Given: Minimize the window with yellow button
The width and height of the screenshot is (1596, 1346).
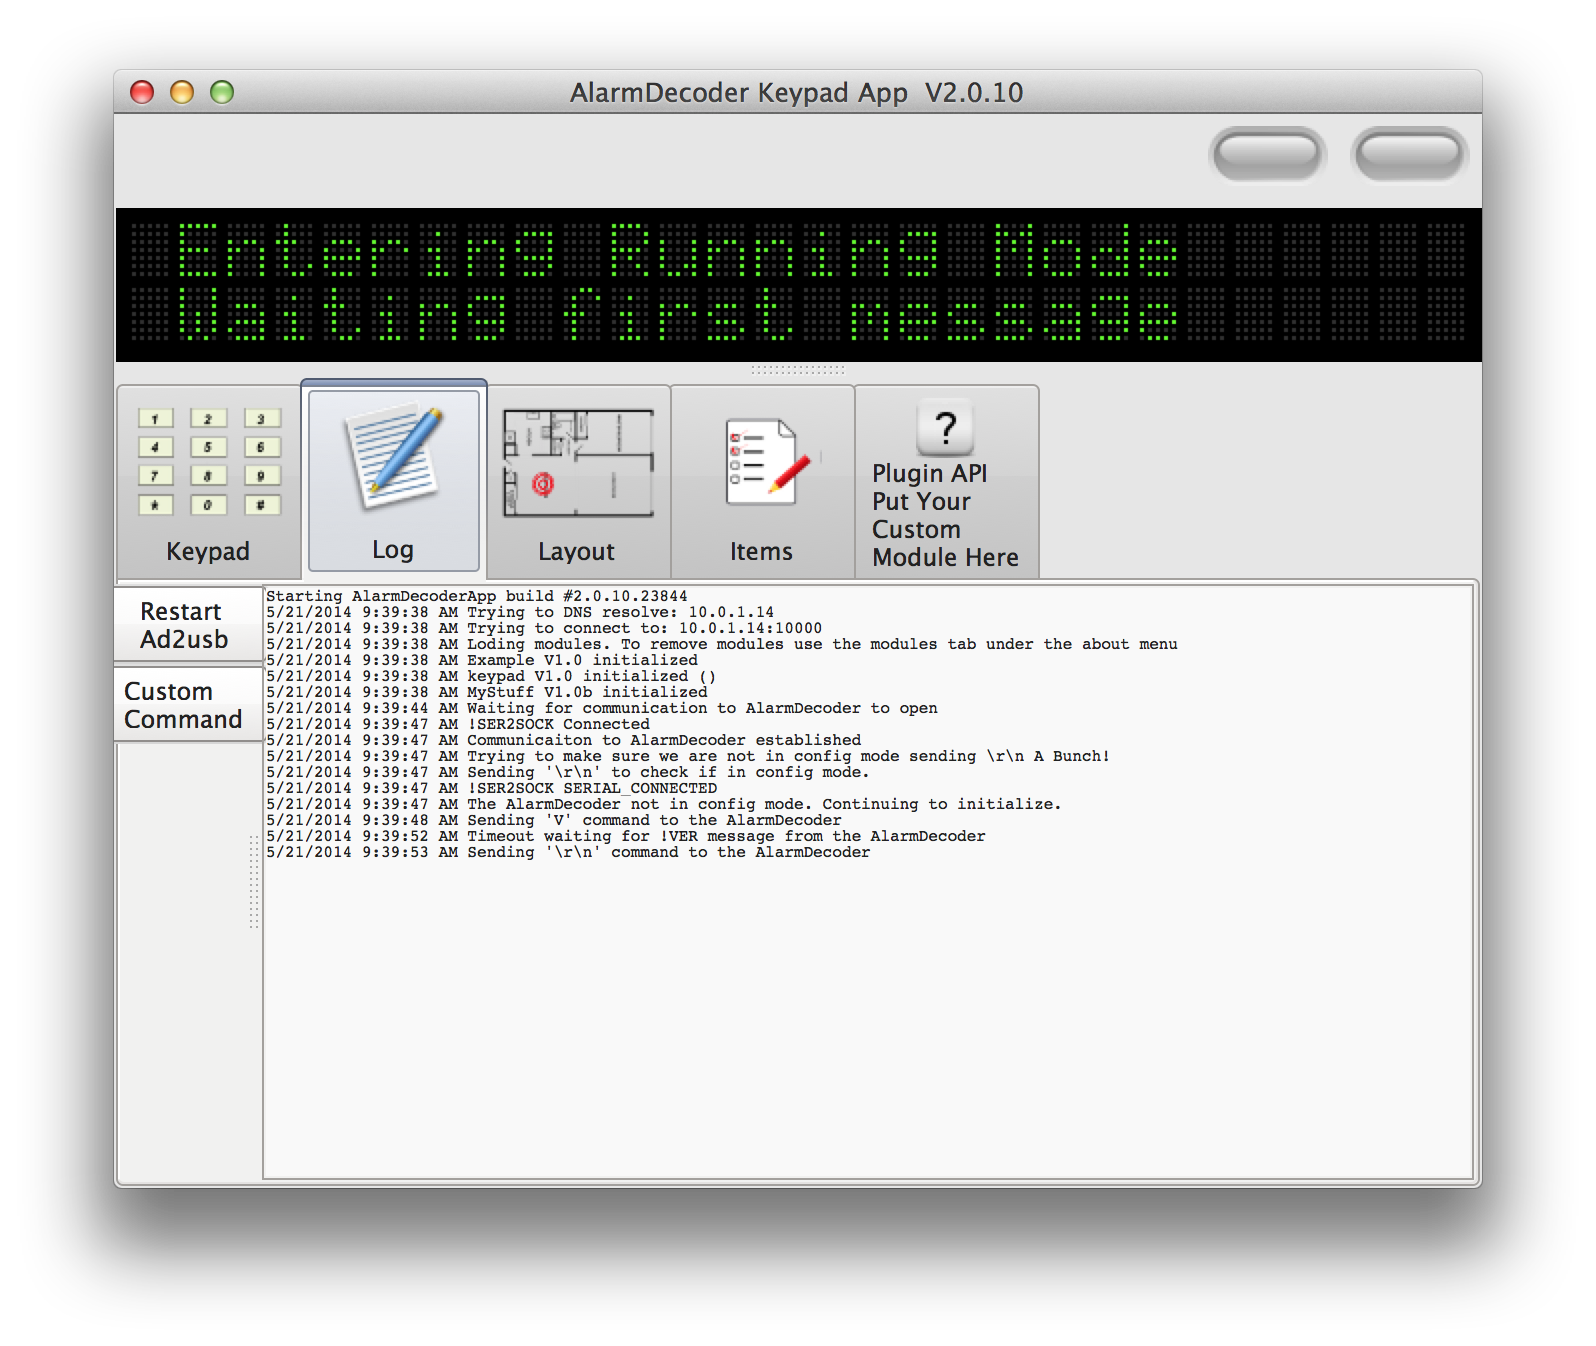Looking at the screenshot, I should [182, 92].
